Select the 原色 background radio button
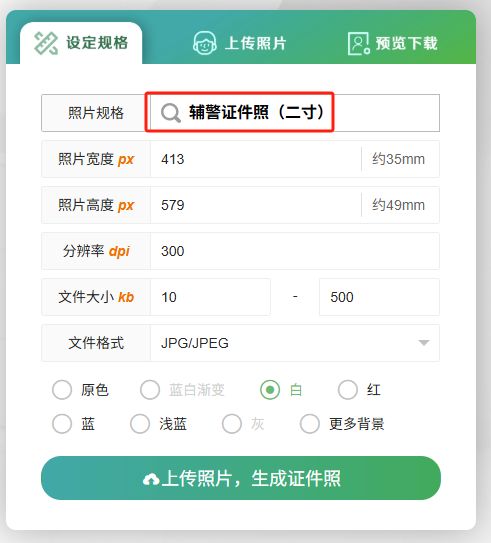The height and width of the screenshot is (543, 491). tap(62, 390)
